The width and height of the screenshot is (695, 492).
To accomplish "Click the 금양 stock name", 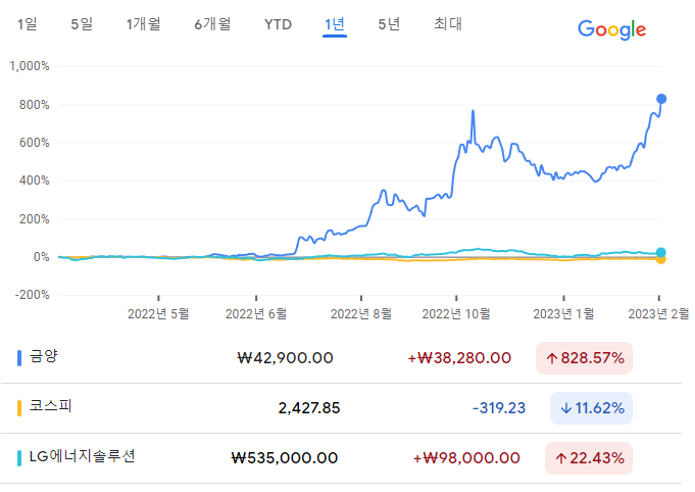I will [x=45, y=356].
